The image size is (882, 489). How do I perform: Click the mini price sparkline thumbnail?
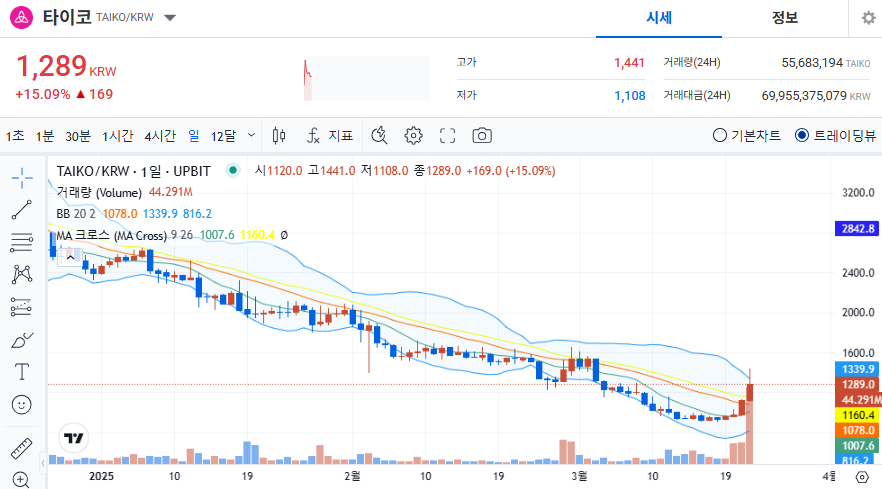point(367,79)
